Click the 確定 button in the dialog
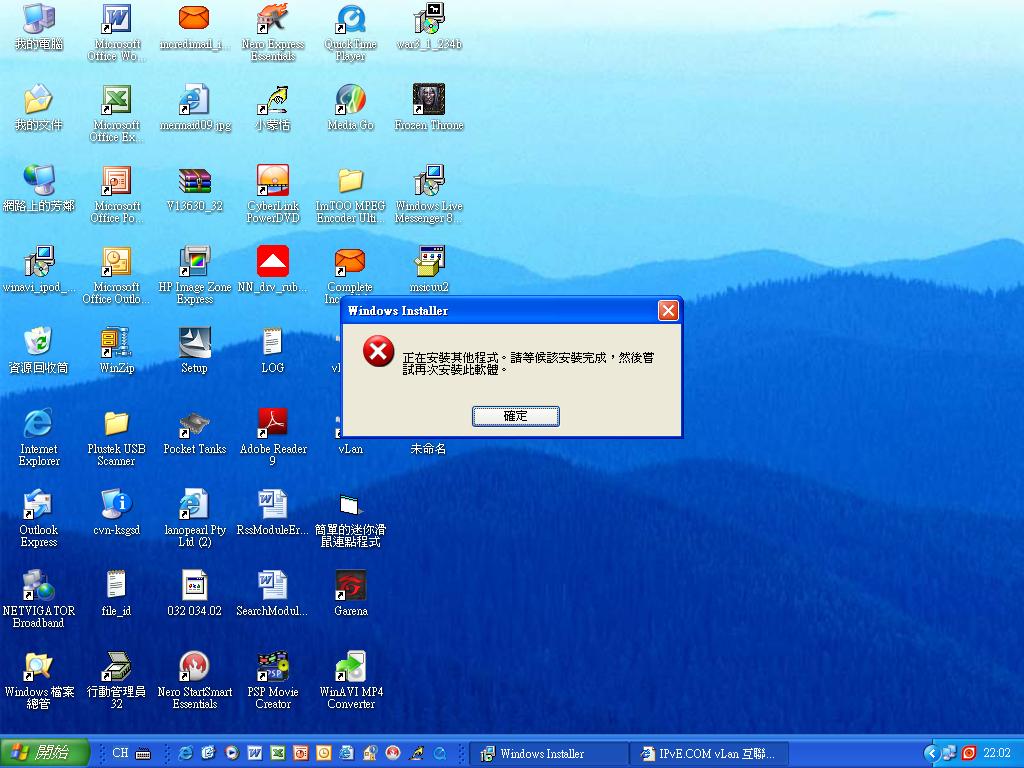Screen dimensions: 1024x768 (515, 416)
